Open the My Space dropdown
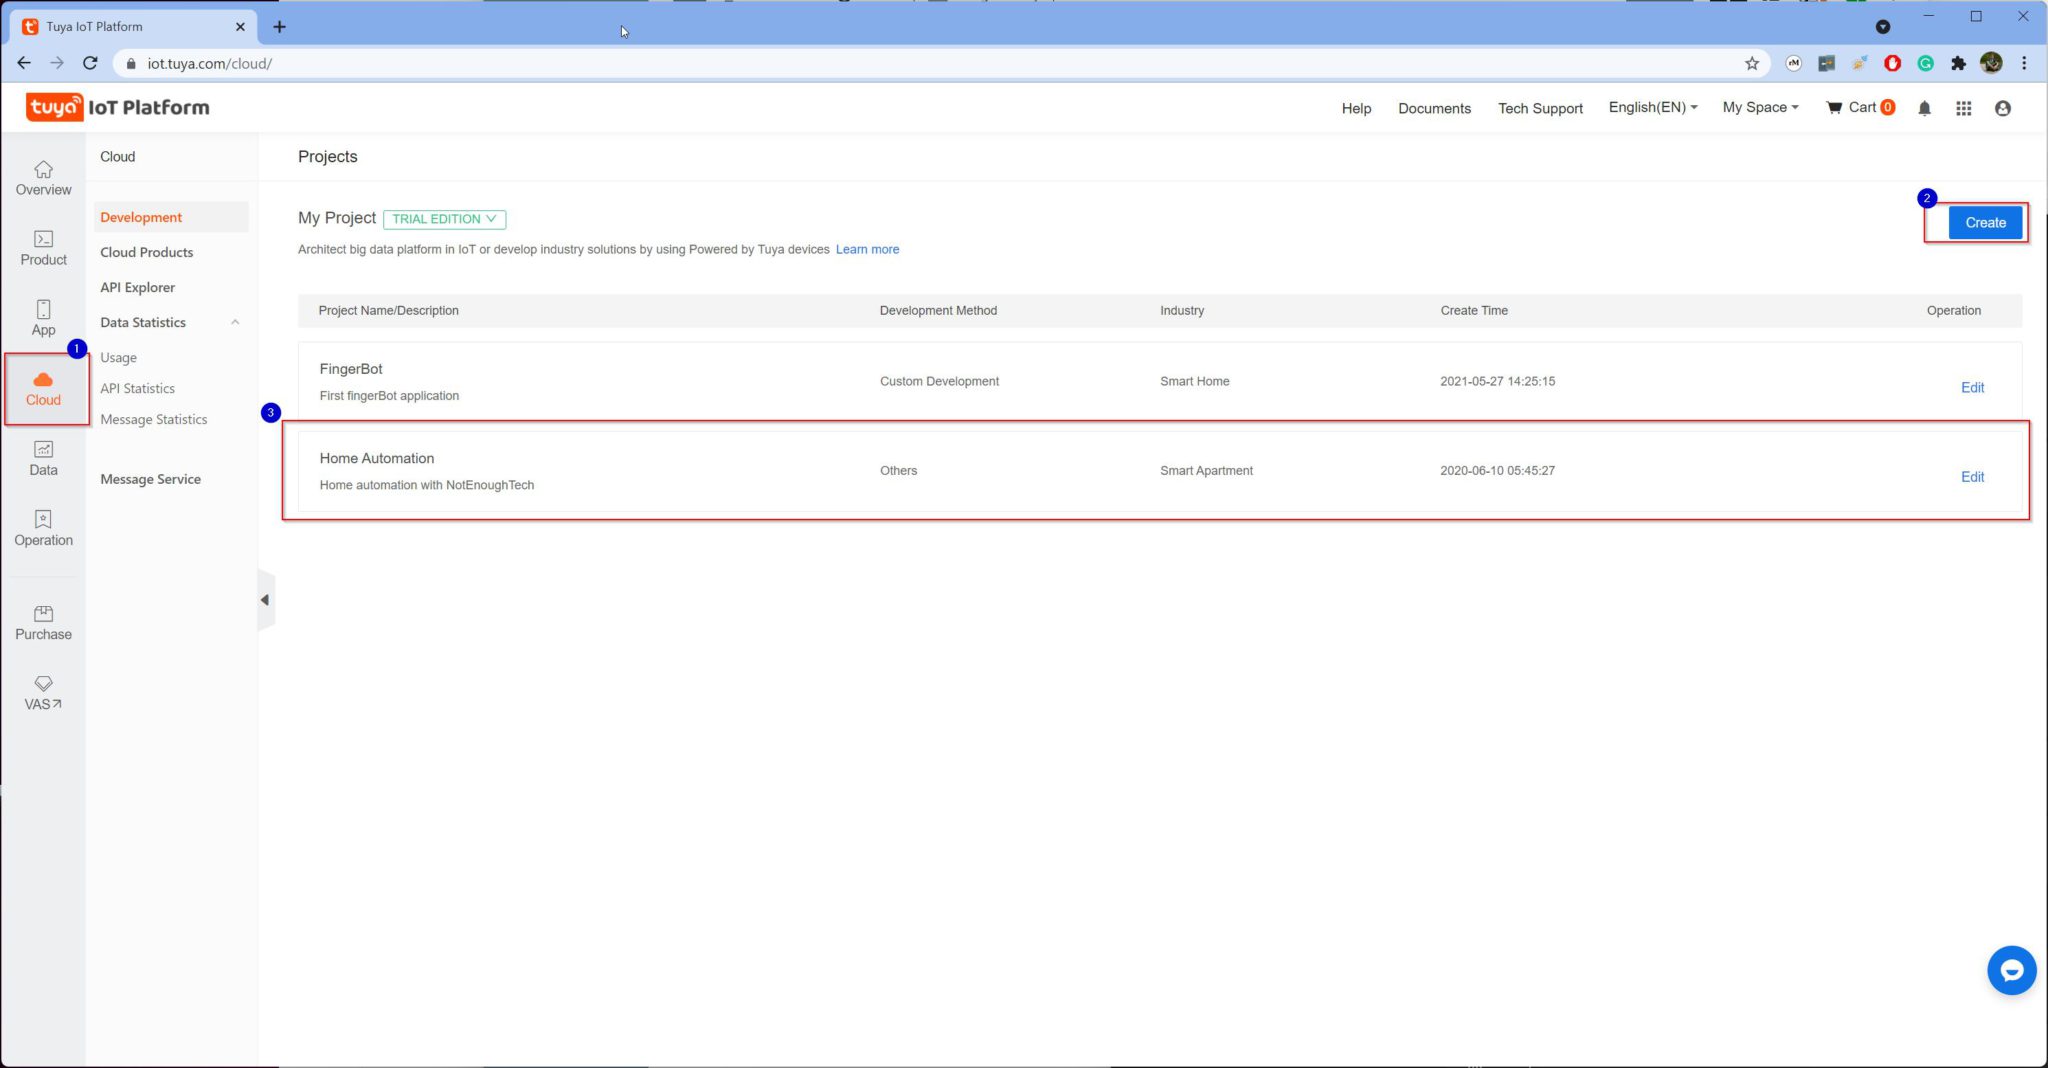Screen dimensions: 2048x1068 pos(1759,107)
